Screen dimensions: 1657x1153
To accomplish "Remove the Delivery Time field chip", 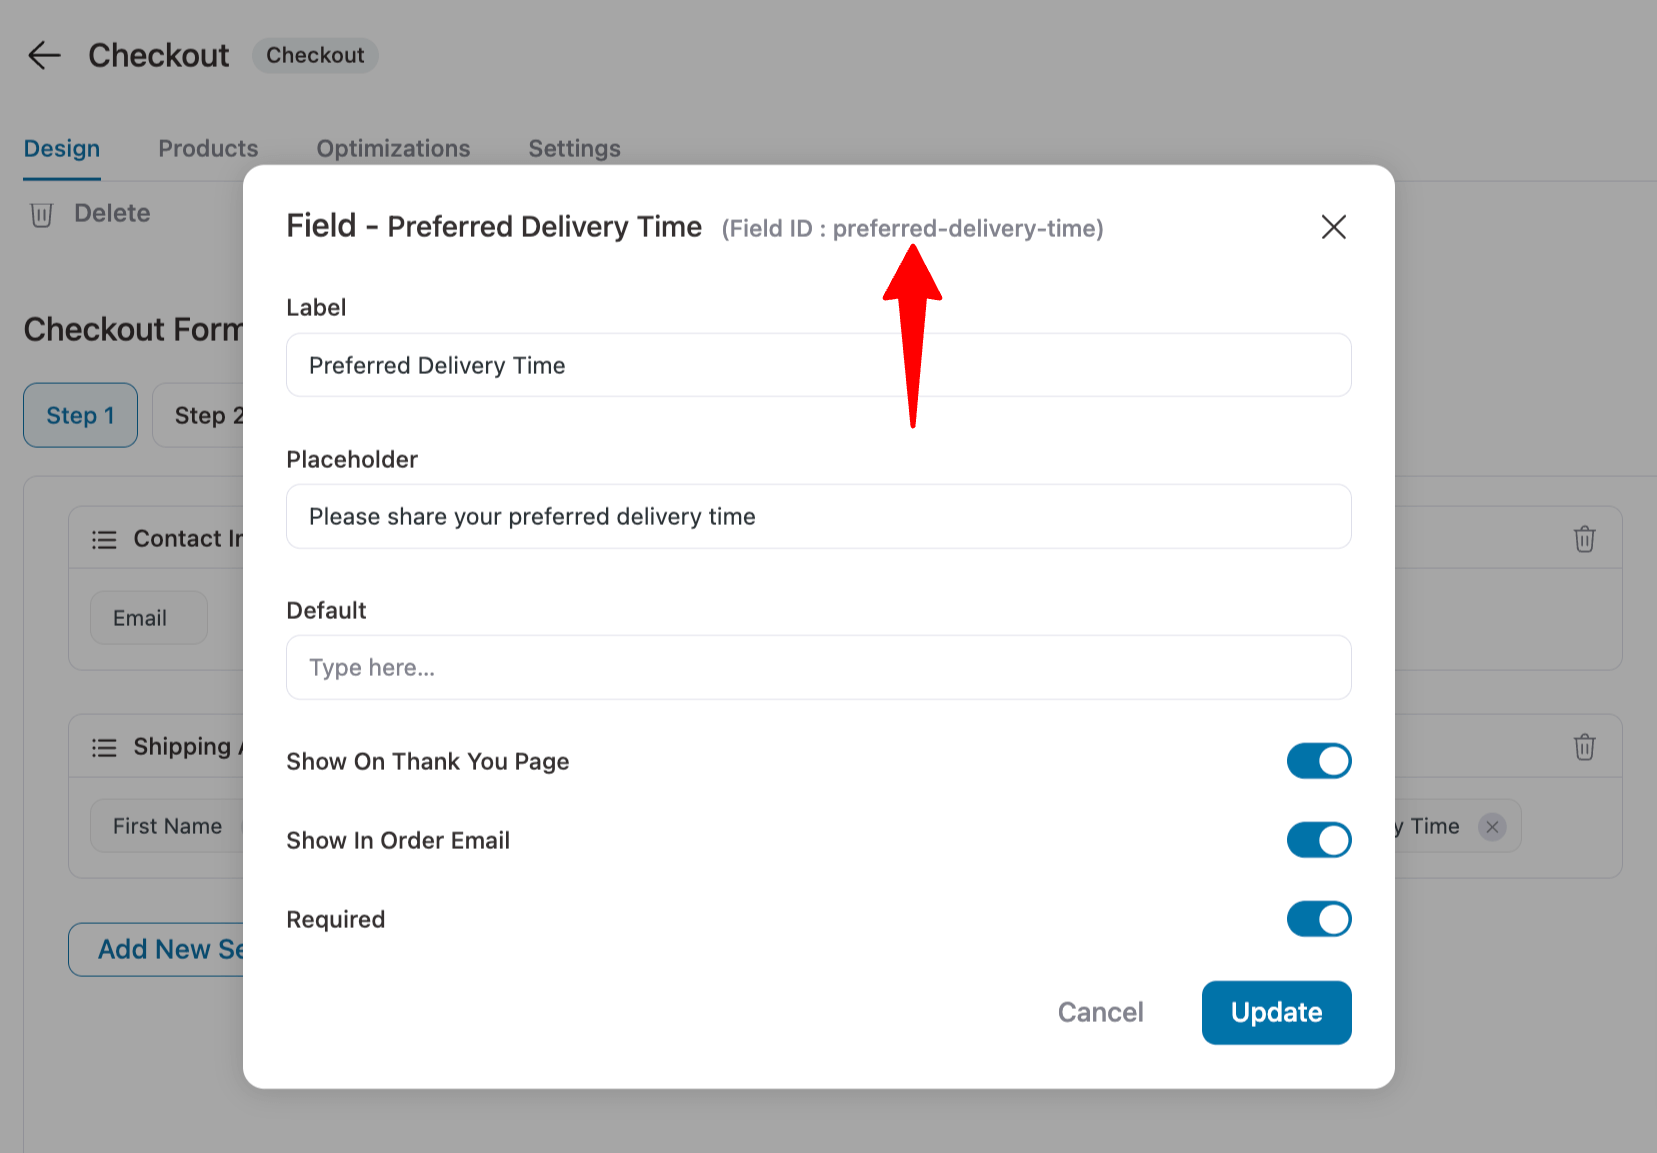I will tap(1492, 827).
